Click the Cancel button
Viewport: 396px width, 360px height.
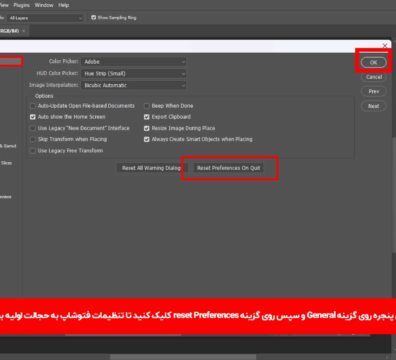coord(374,77)
